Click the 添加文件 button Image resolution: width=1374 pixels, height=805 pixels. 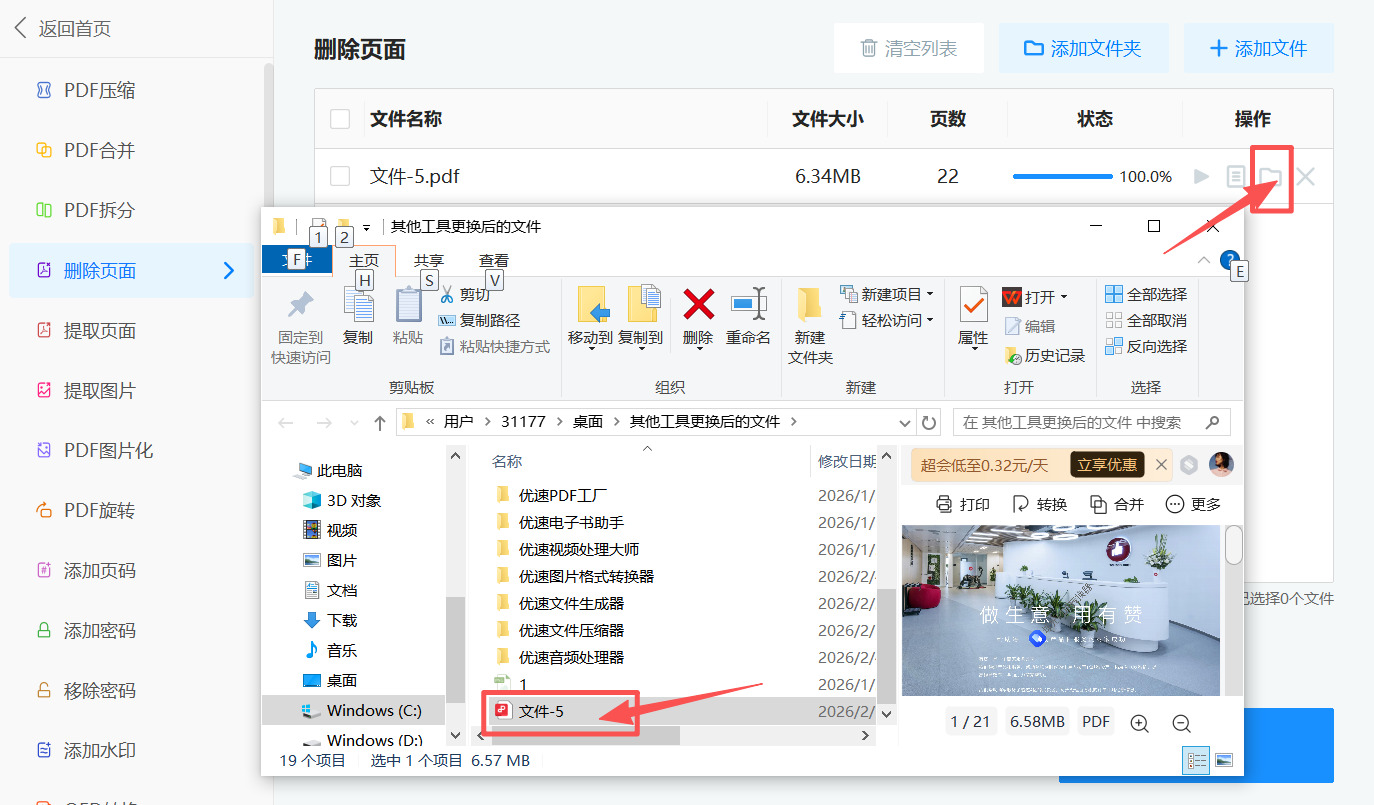point(1259,47)
